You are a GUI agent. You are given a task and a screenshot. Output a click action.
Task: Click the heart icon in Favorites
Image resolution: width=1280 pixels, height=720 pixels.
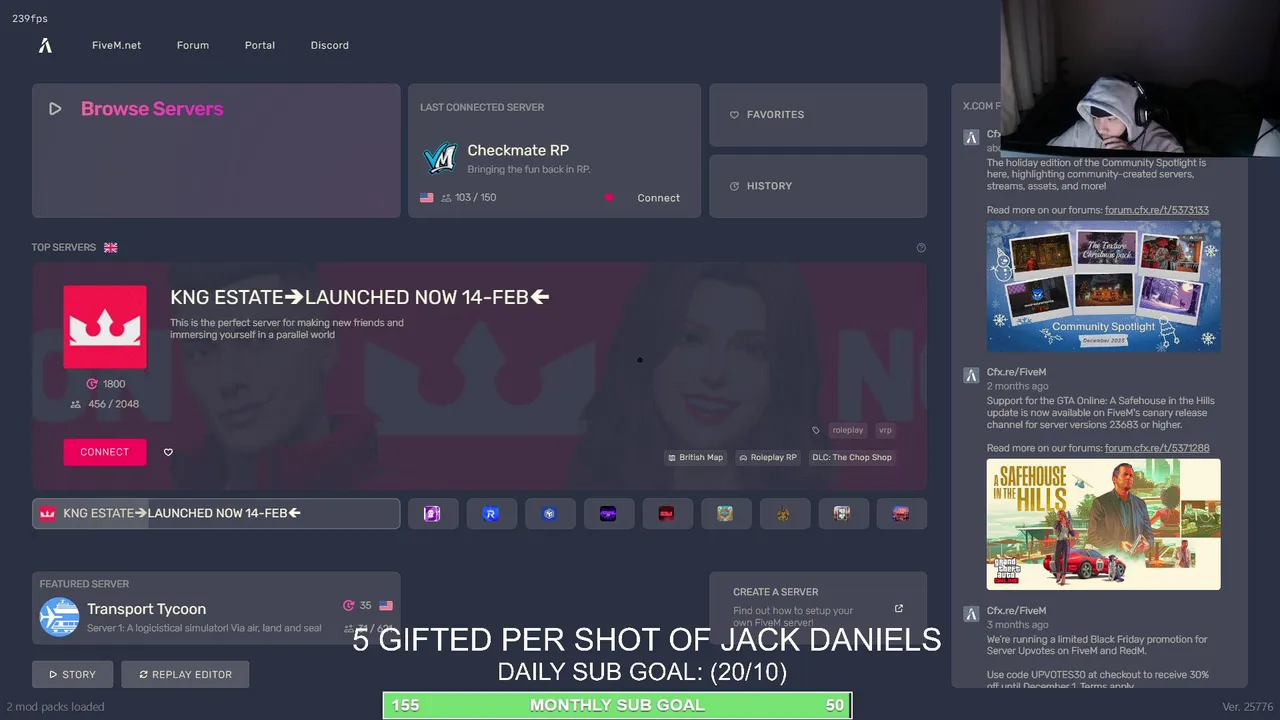coord(734,115)
